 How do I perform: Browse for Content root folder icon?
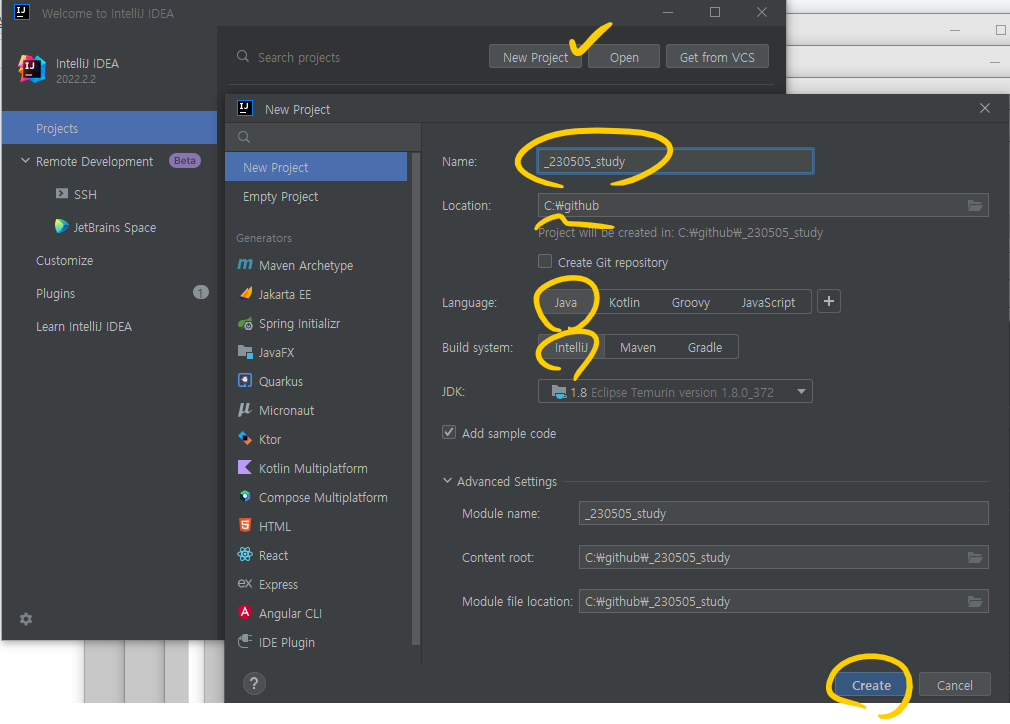[975, 557]
